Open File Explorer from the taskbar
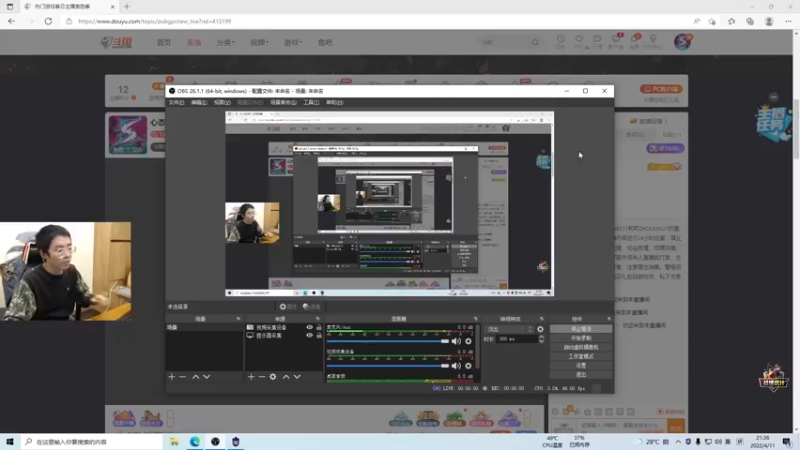The width and height of the screenshot is (800, 450). tap(174, 441)
